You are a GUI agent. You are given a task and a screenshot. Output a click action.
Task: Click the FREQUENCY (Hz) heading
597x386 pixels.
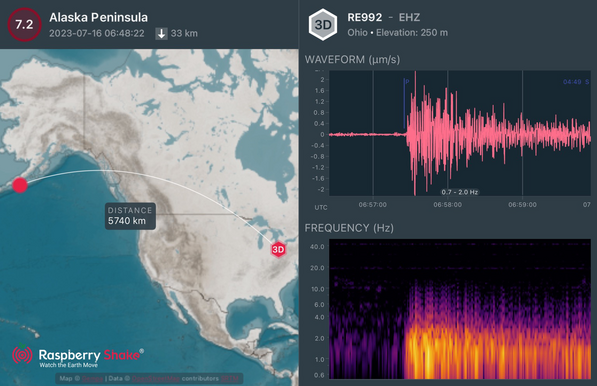(x=349, y=228)
